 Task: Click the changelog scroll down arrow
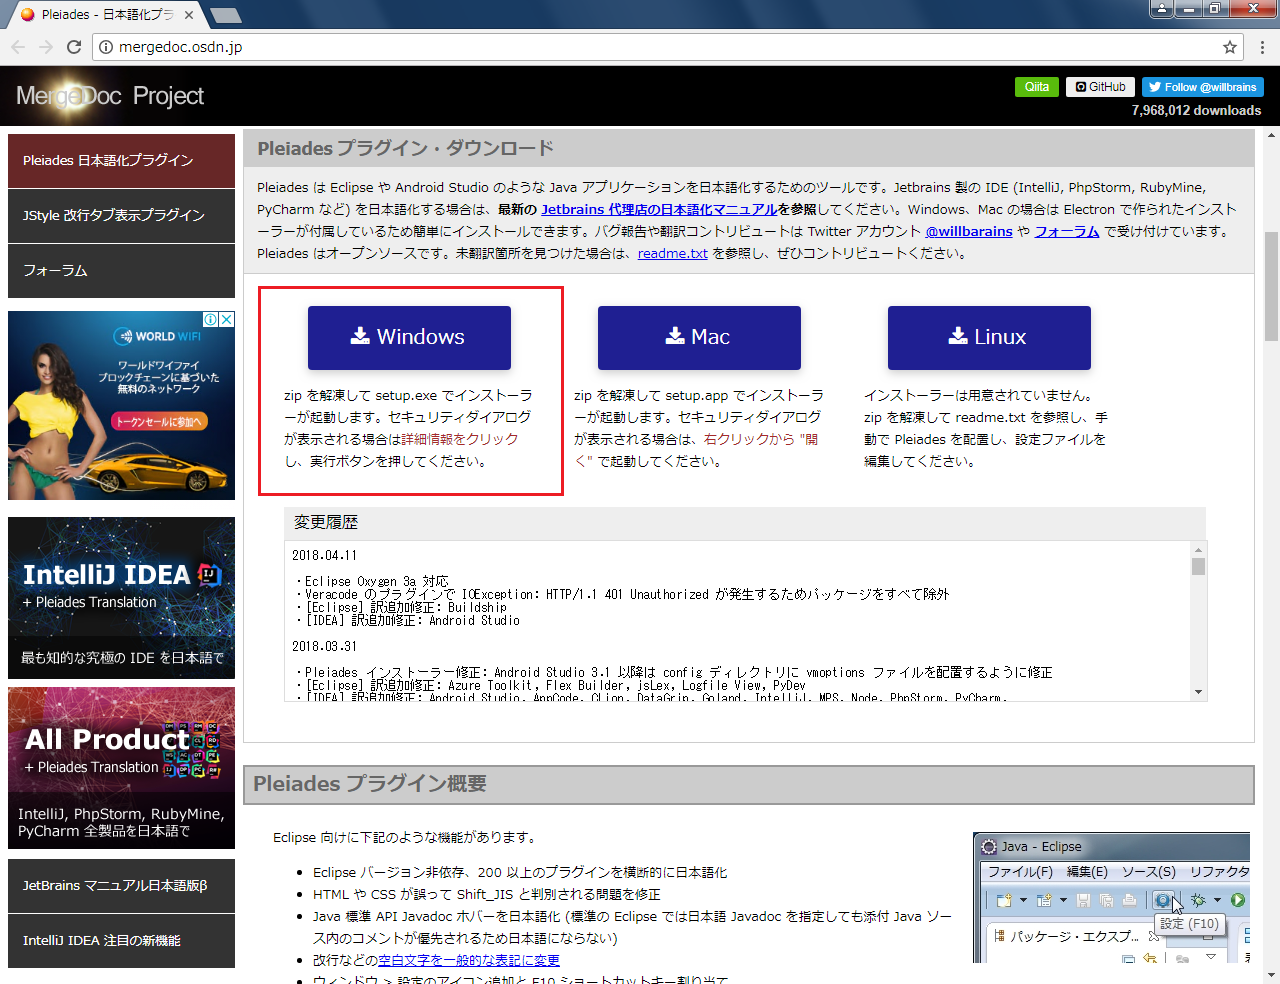pyautogui.click(x=1198, y=692)
